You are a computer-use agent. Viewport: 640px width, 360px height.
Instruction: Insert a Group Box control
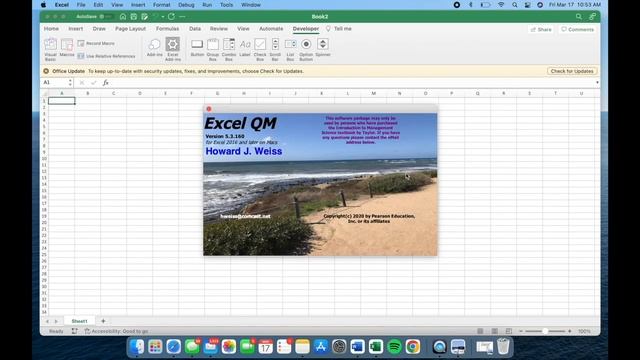[213, 49]
